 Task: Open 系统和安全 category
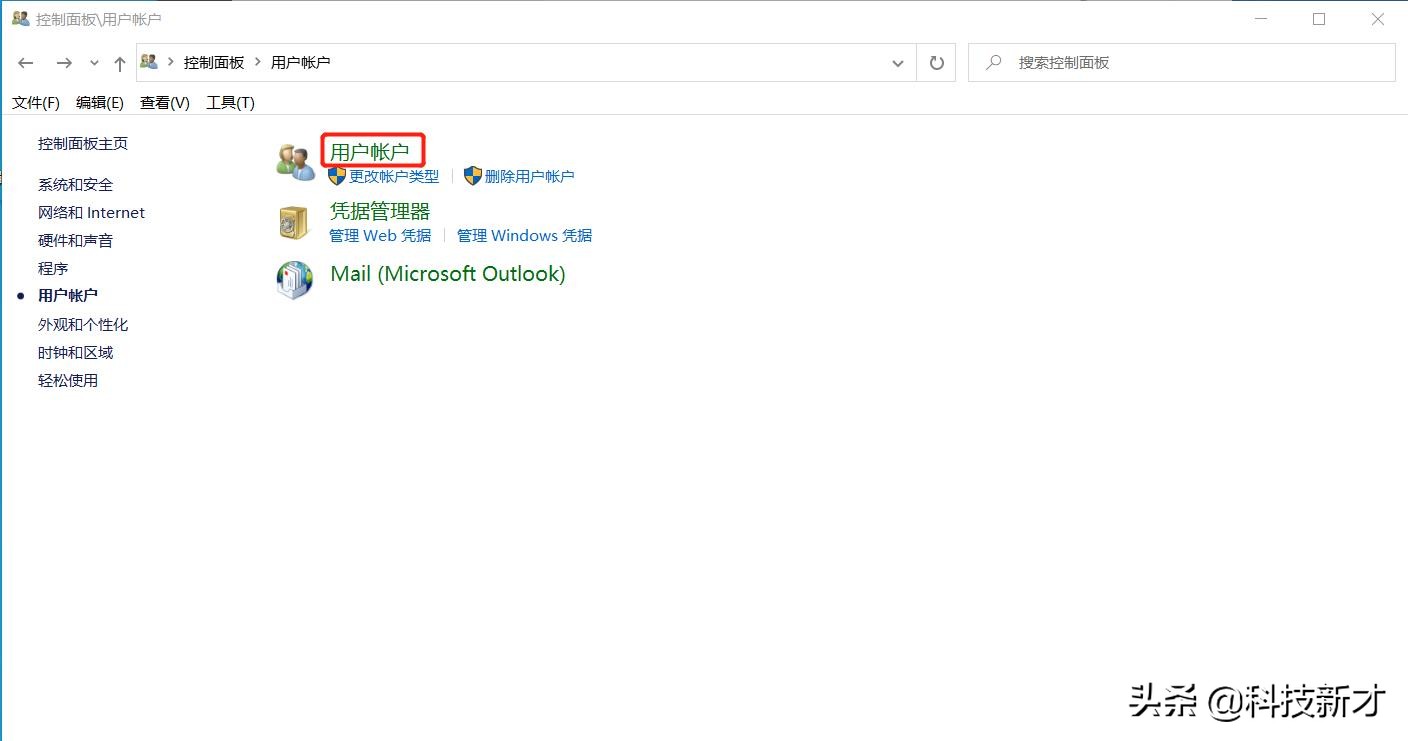tap(76, 184)
